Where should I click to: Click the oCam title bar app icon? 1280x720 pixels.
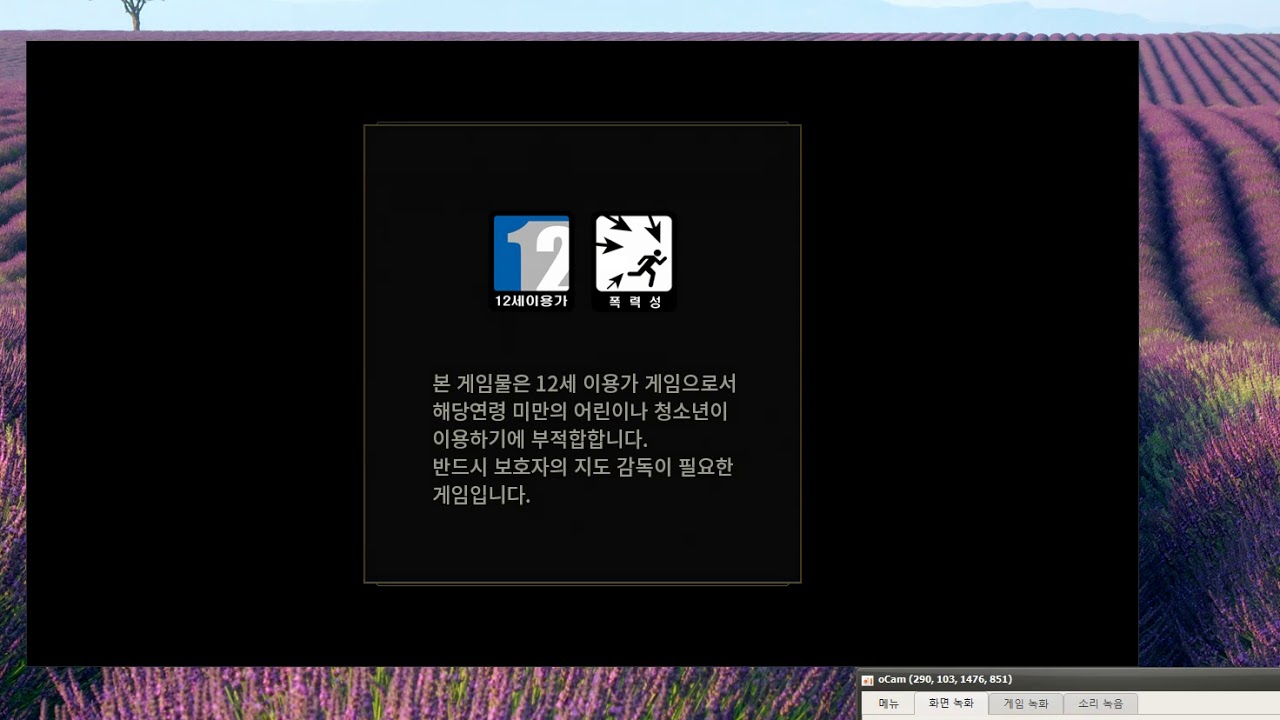coord(868,680)
